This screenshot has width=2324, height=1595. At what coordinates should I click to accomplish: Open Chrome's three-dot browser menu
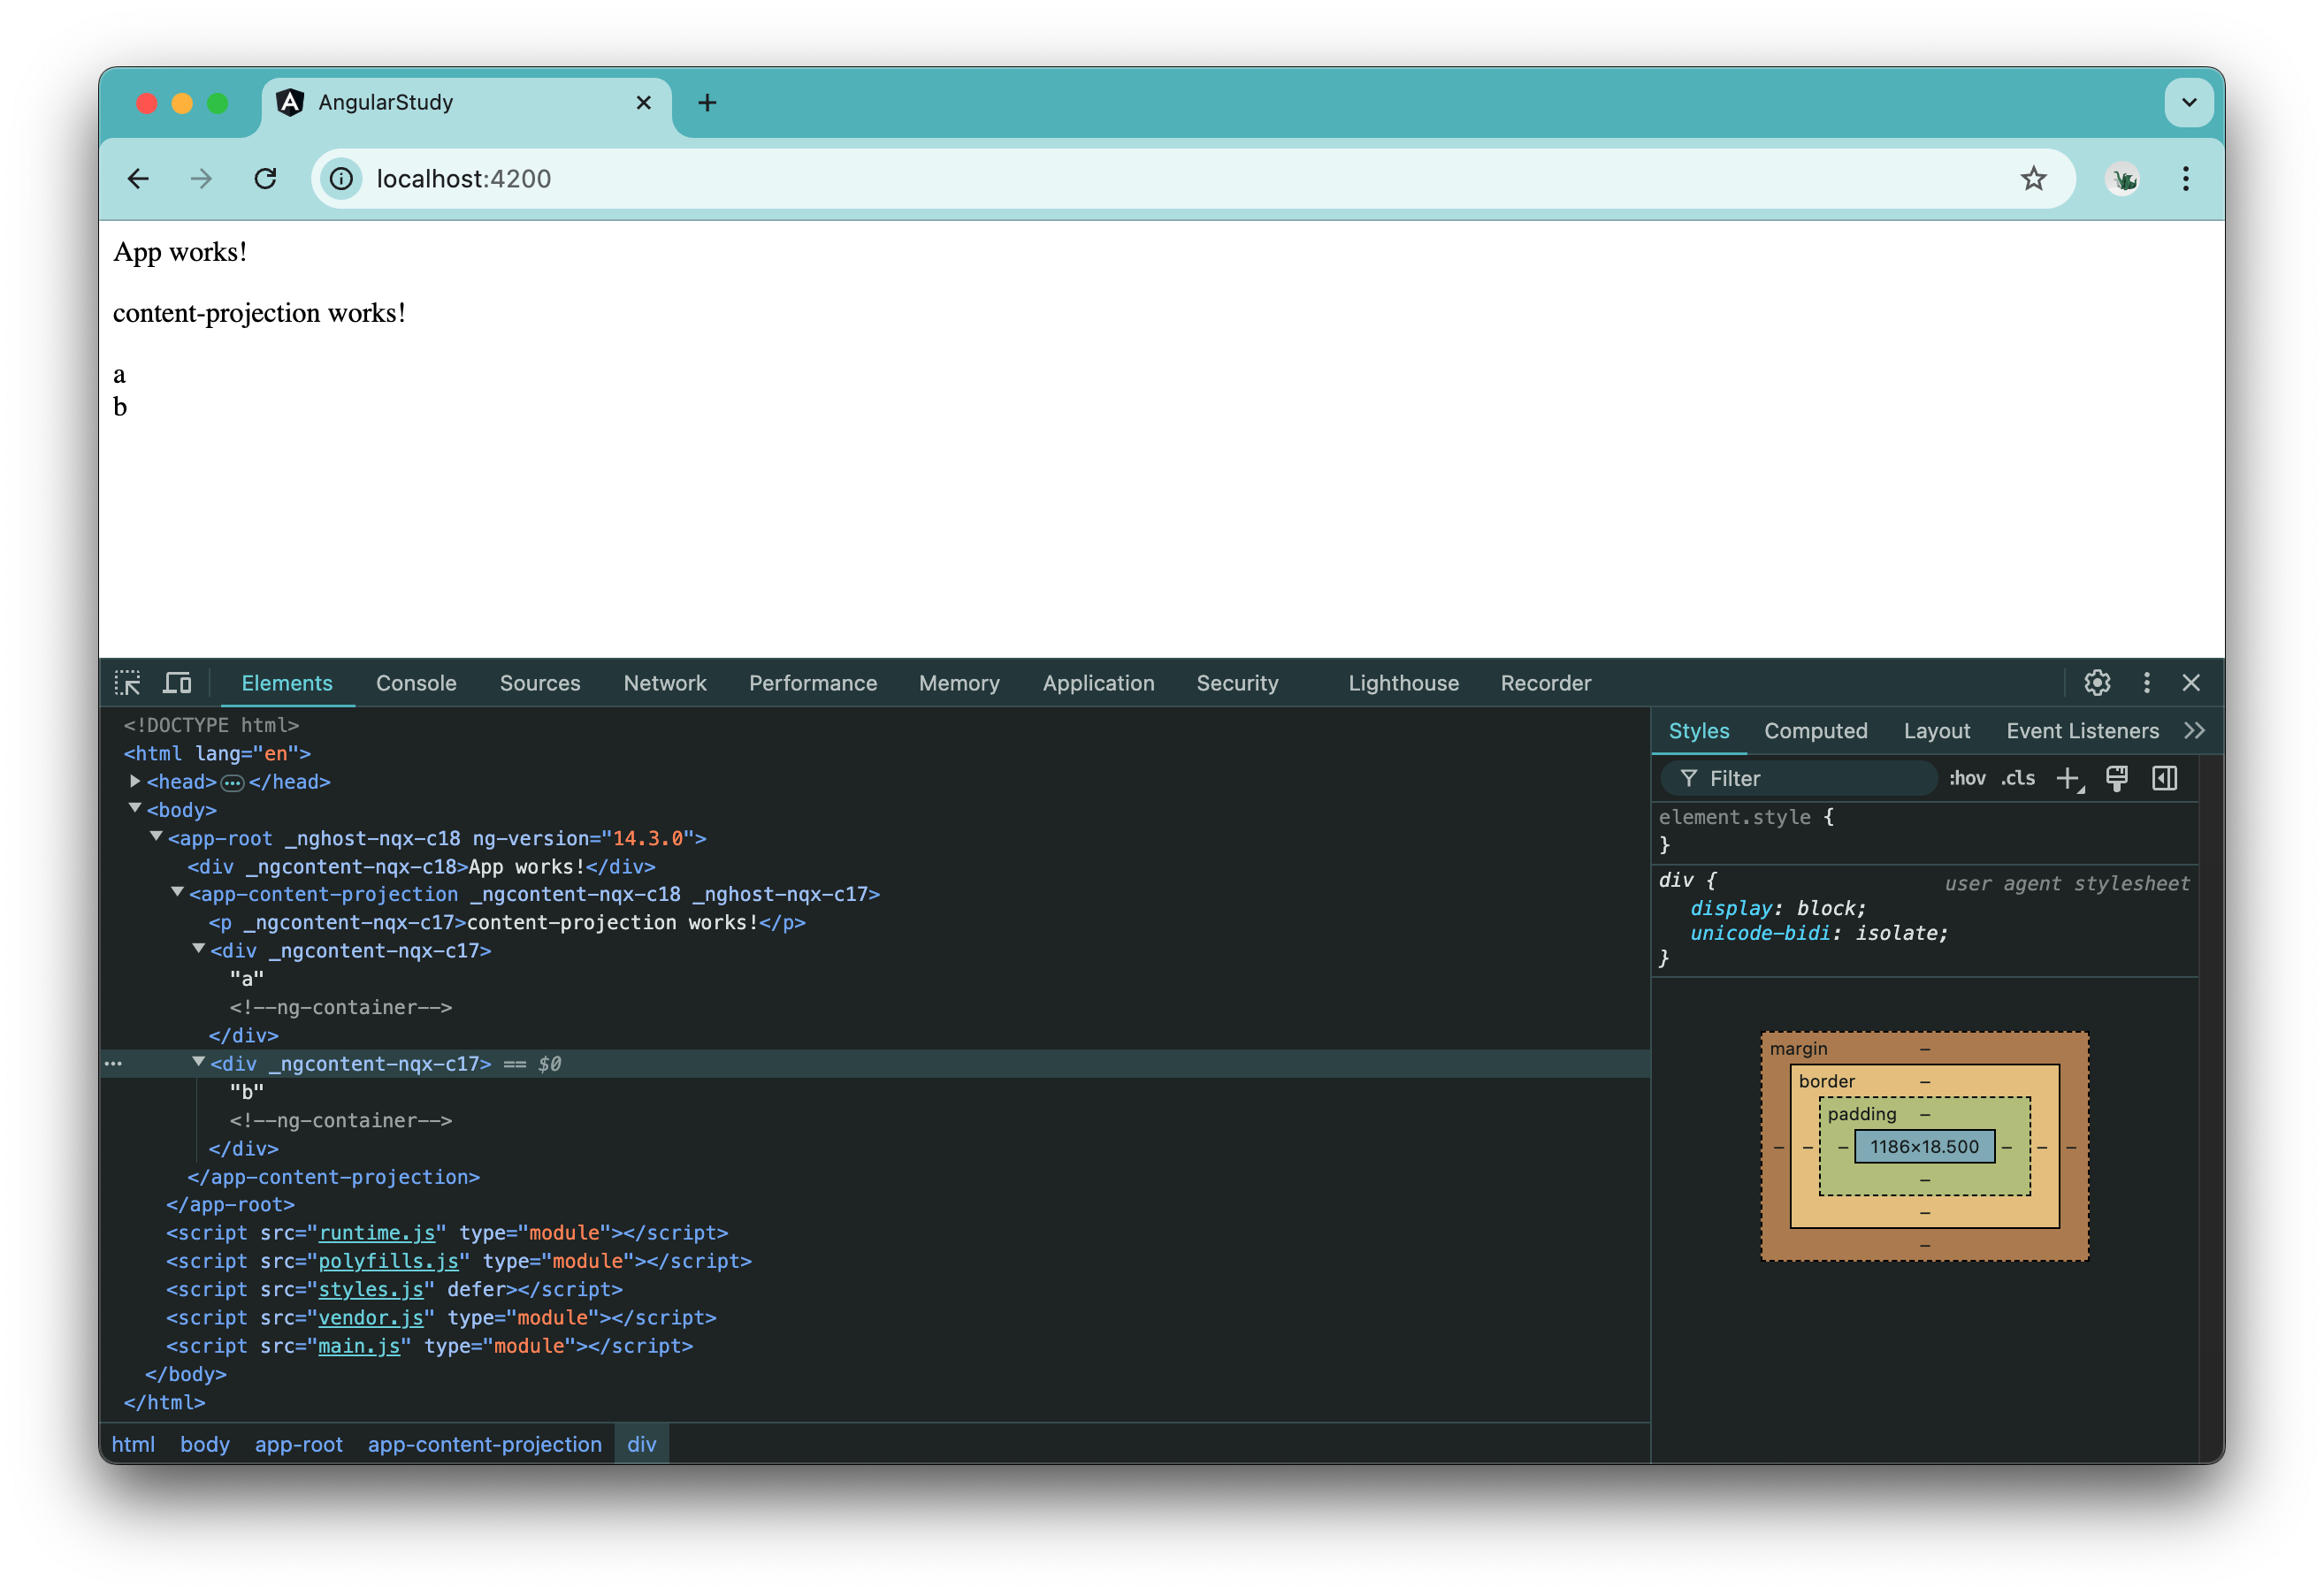(x=2185, y=179)
